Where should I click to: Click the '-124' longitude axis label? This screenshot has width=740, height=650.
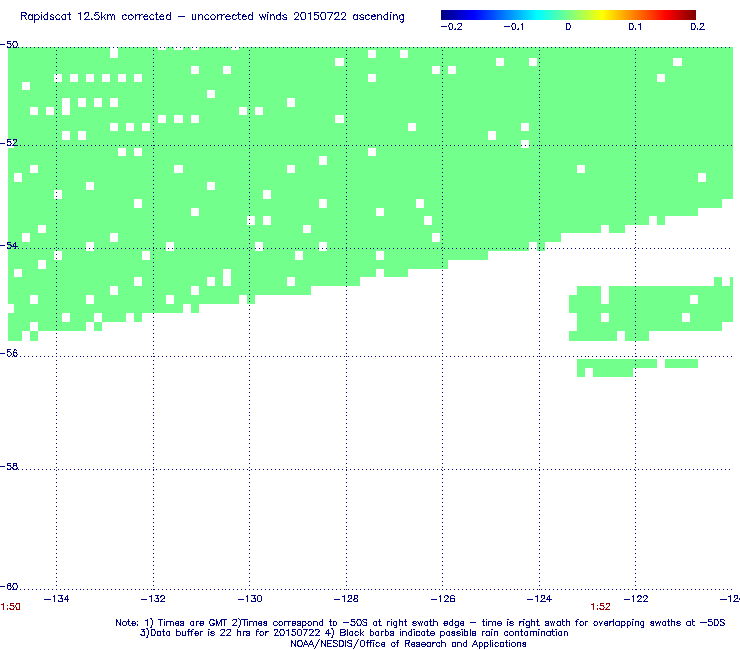click(x=539, y=599)
